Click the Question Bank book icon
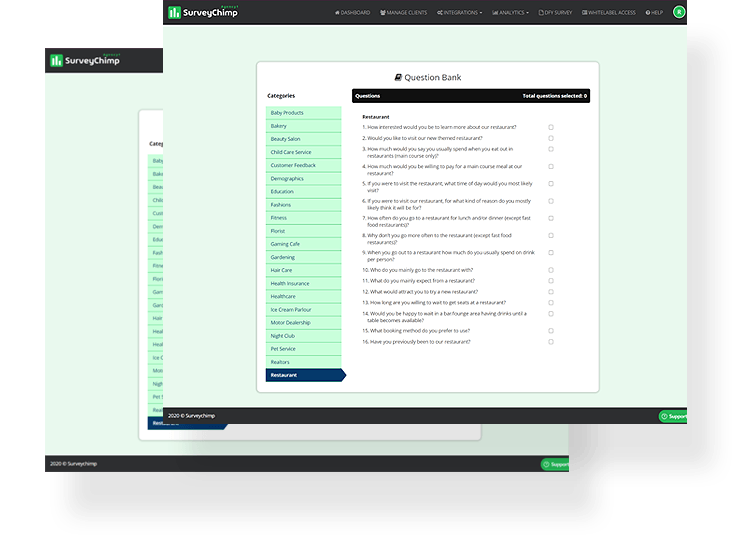Viewport: 732px width, 535px height. click(x=398, y=77)
